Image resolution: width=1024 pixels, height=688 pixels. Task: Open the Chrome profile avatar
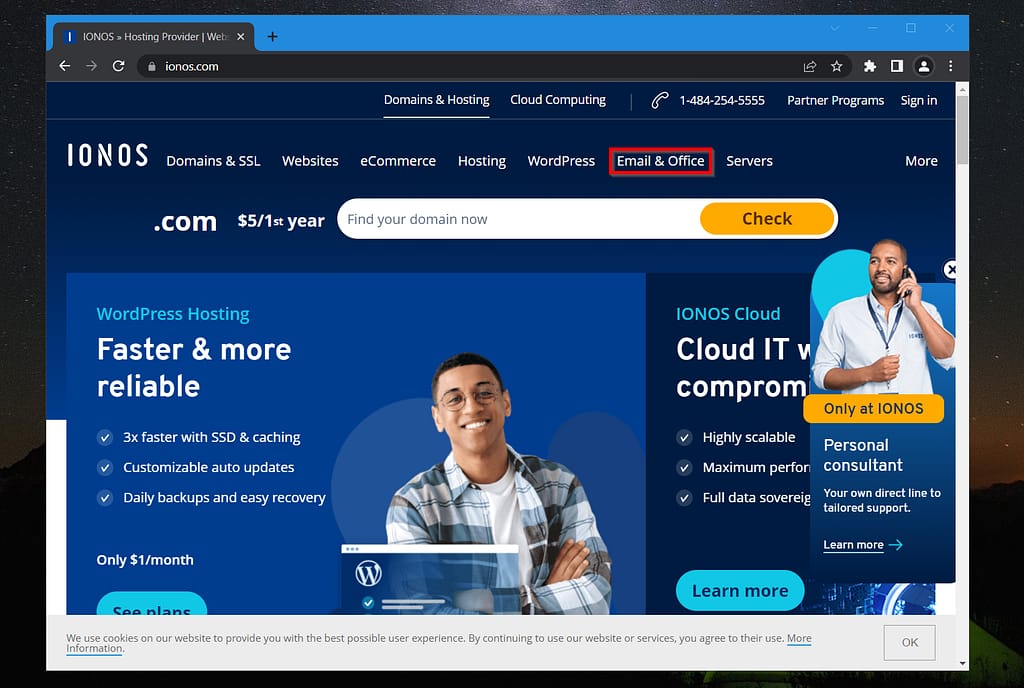pyautogui.click(x=923, y=67)
